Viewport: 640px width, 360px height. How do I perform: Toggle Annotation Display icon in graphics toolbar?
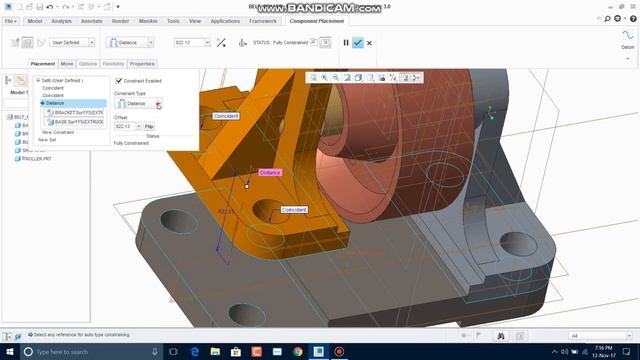[x=404, y=78]
